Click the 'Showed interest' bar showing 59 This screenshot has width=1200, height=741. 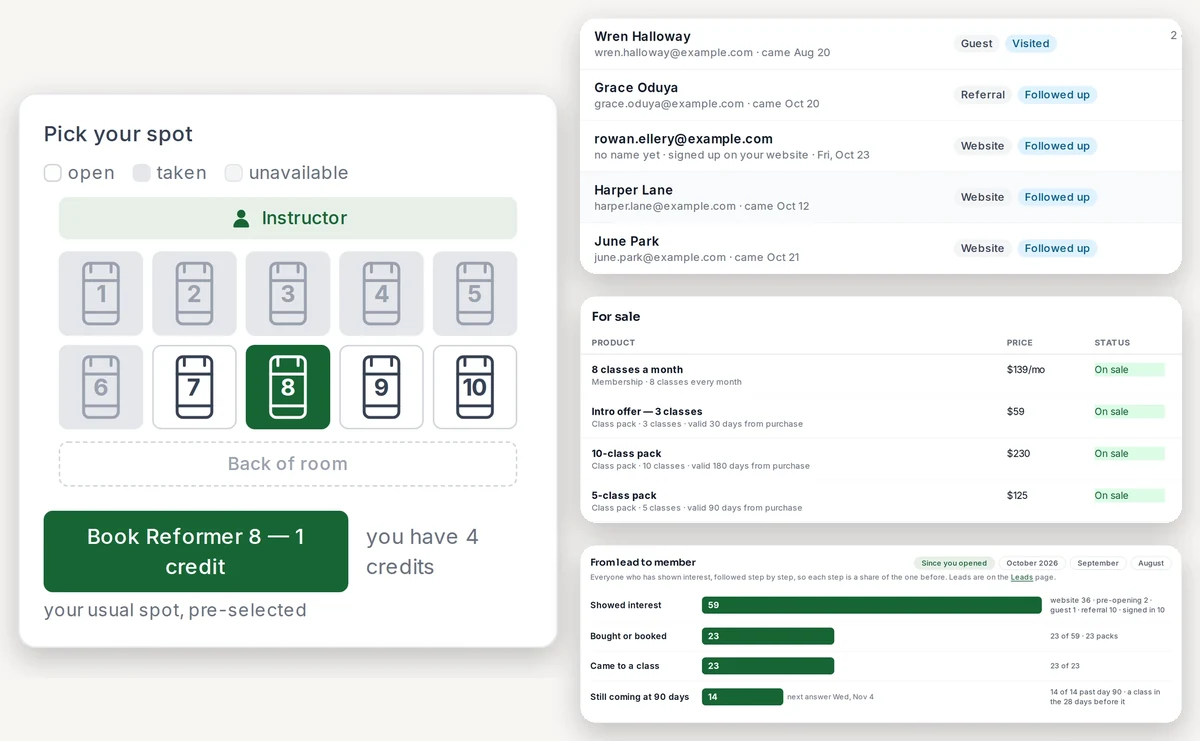[x=872, y=605]
